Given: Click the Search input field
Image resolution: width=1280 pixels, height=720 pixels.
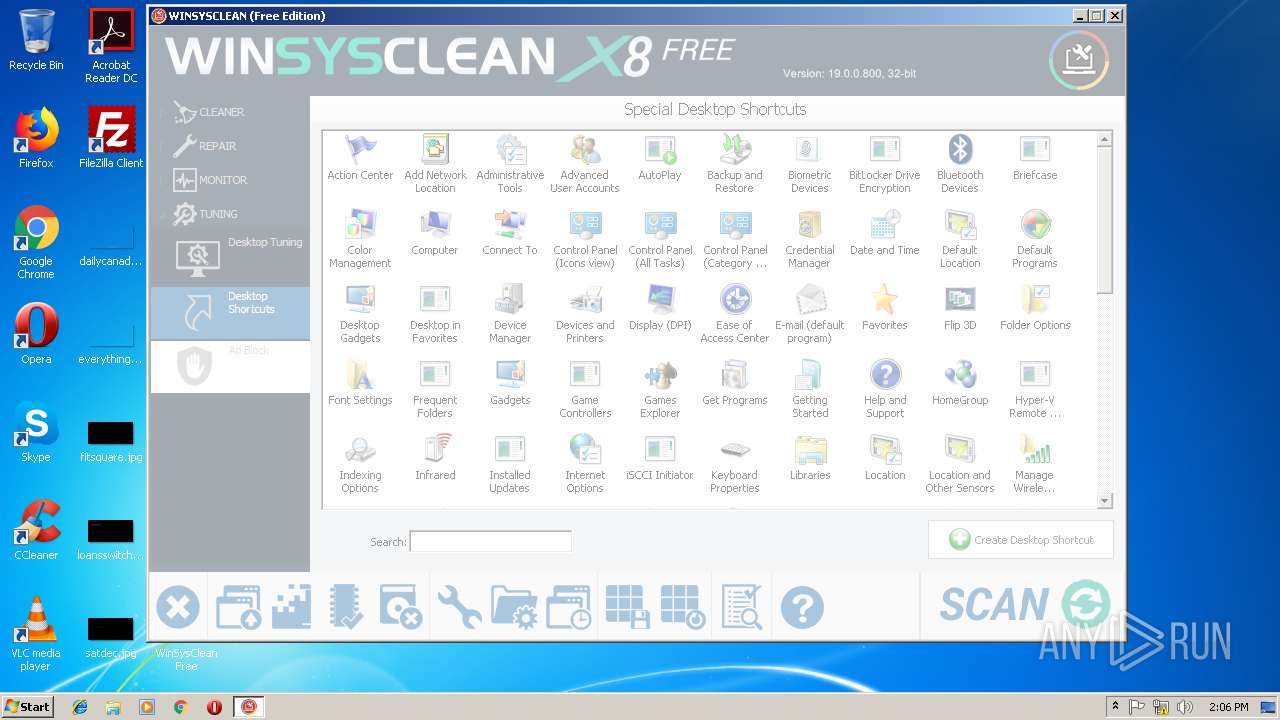Looking at the screenshot, I should click(490, 541).
